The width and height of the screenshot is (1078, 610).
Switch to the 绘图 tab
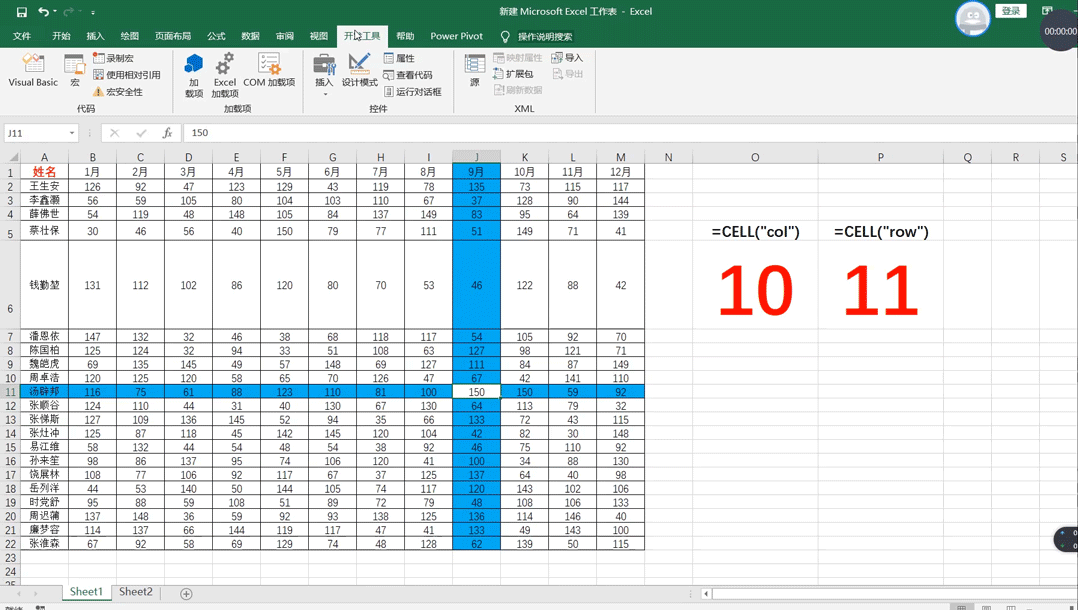(x=130, y=36)
